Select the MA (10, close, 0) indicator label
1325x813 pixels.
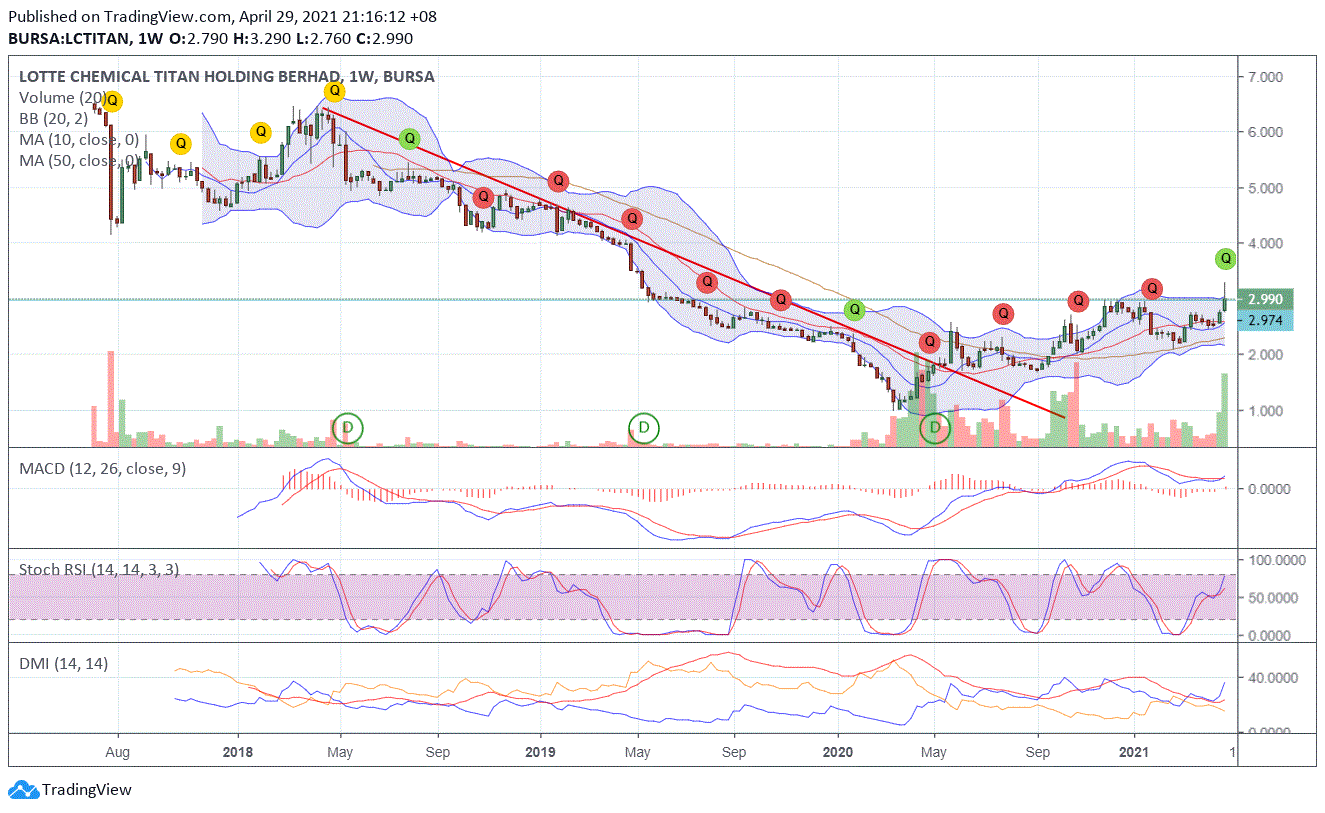point(79,139)
